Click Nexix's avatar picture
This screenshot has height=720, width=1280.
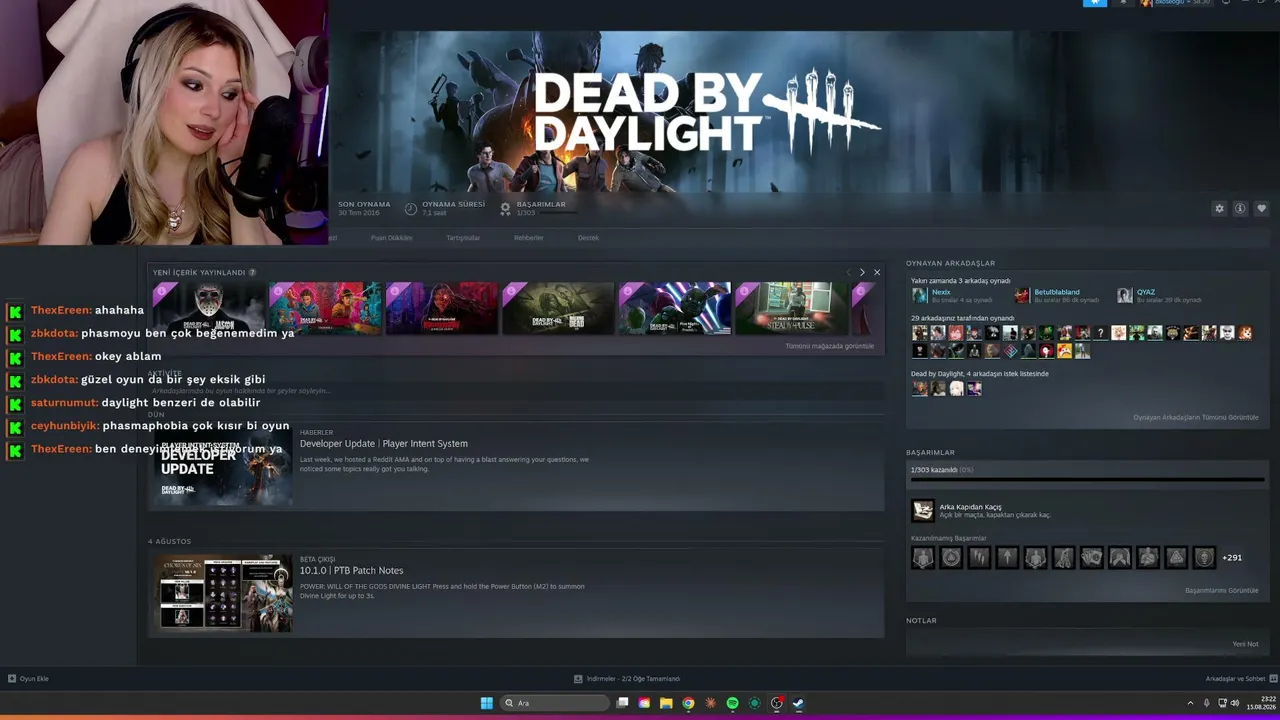point(919,296)
